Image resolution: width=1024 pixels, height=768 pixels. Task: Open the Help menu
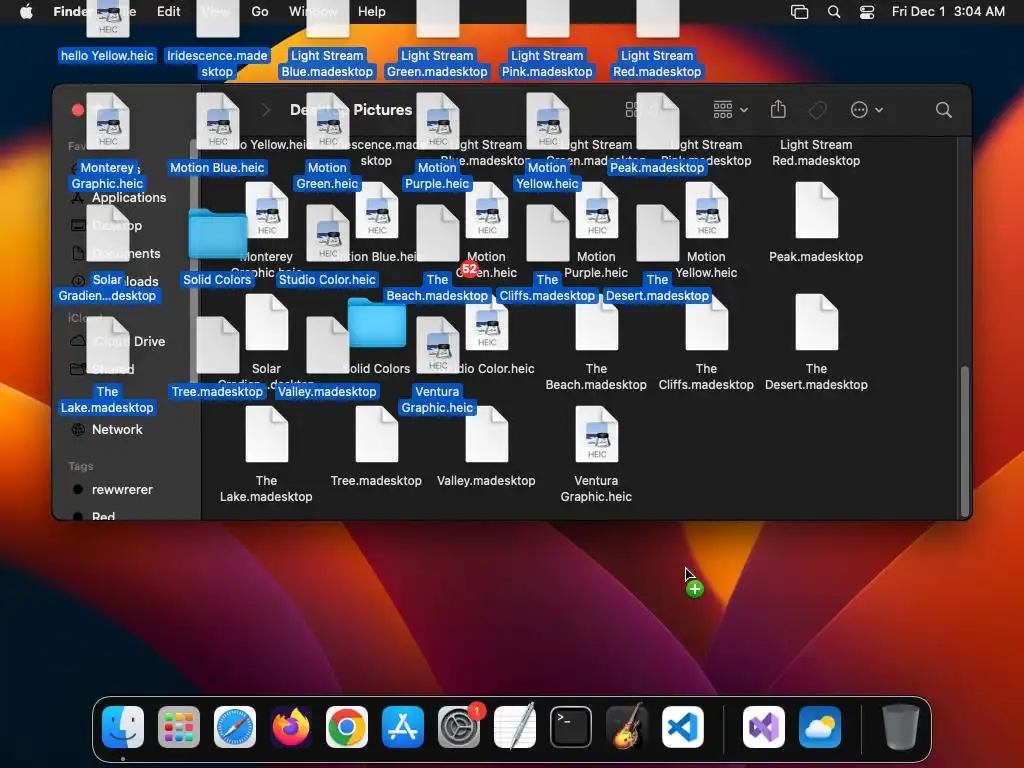point(372,11)
